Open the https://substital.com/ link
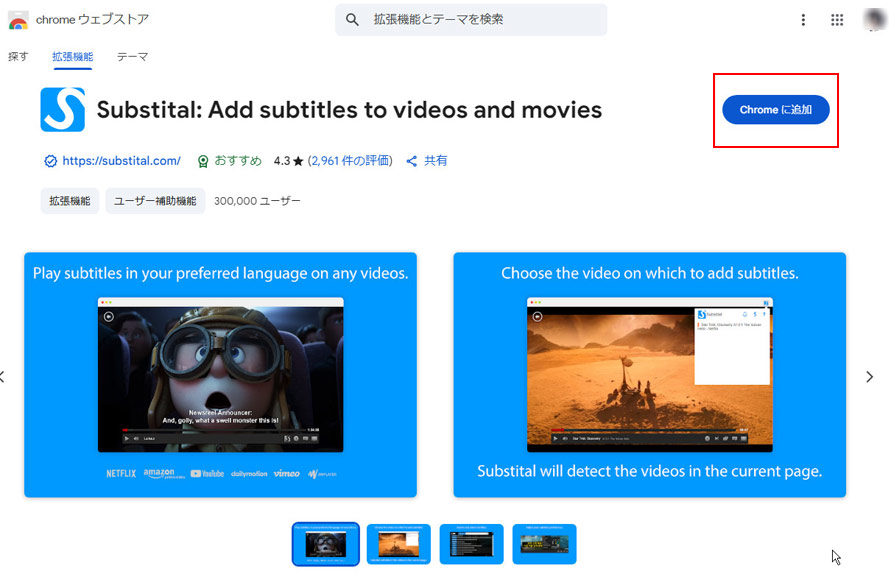 (x=121, y=161)
